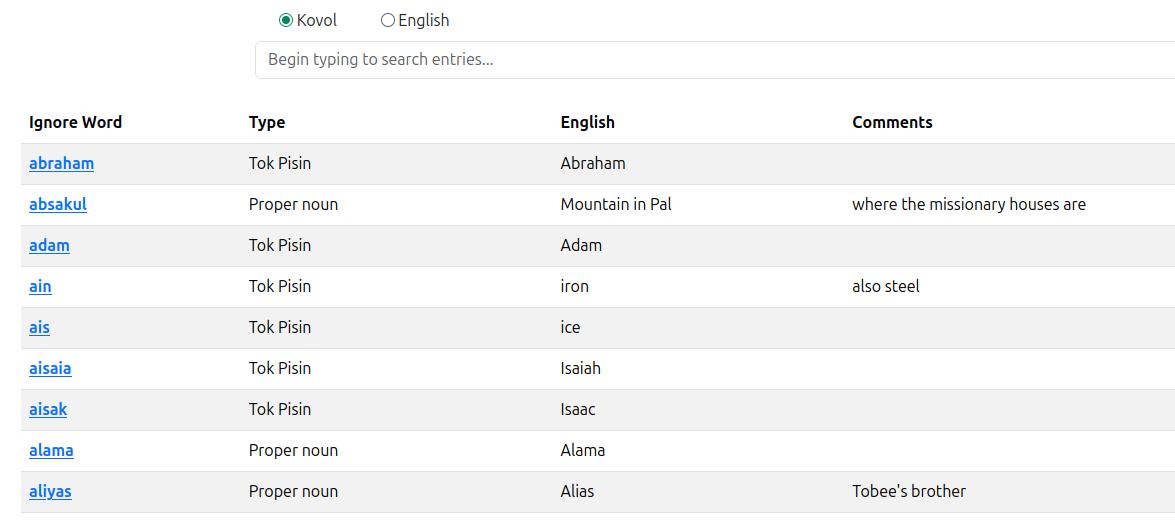Open the ain entry link
This screenshot has height=520, width=1175.
(x=40, y=286)
